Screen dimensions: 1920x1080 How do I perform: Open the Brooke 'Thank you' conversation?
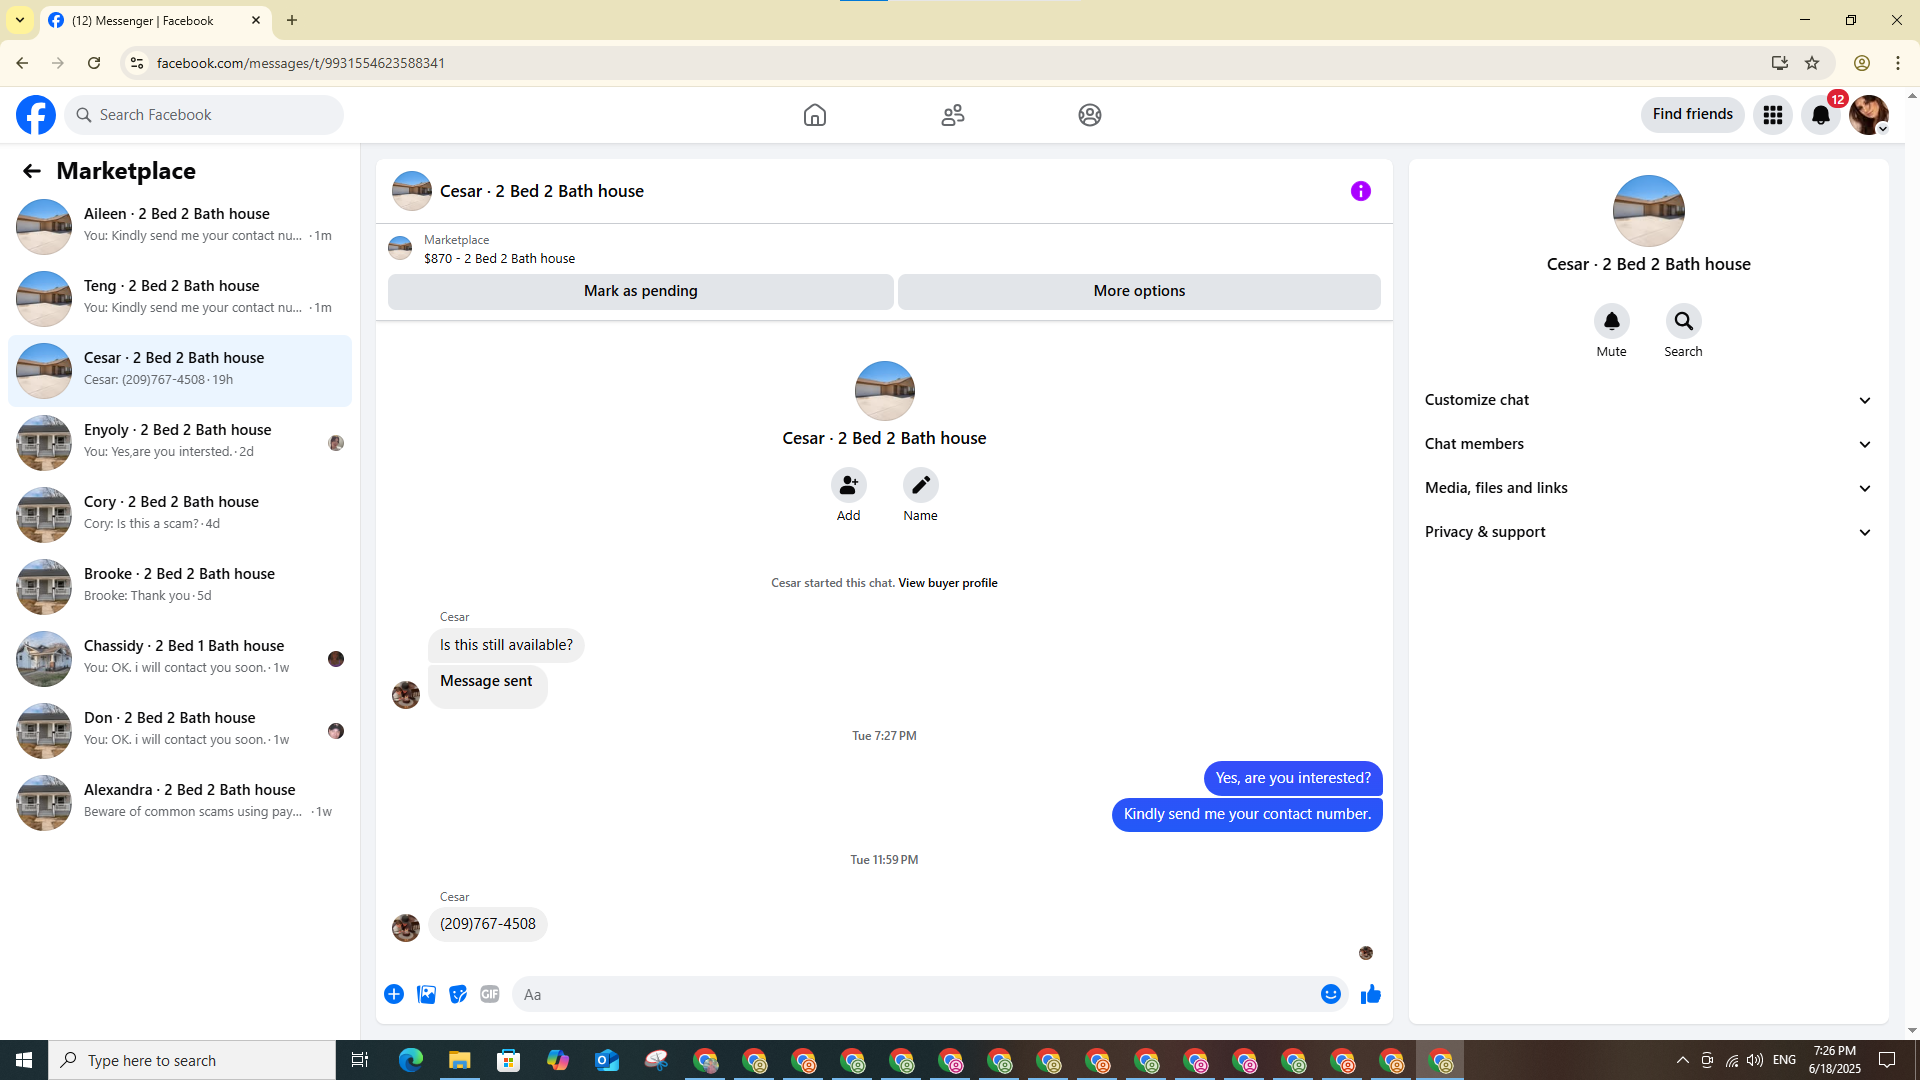[x=180, y=586]
